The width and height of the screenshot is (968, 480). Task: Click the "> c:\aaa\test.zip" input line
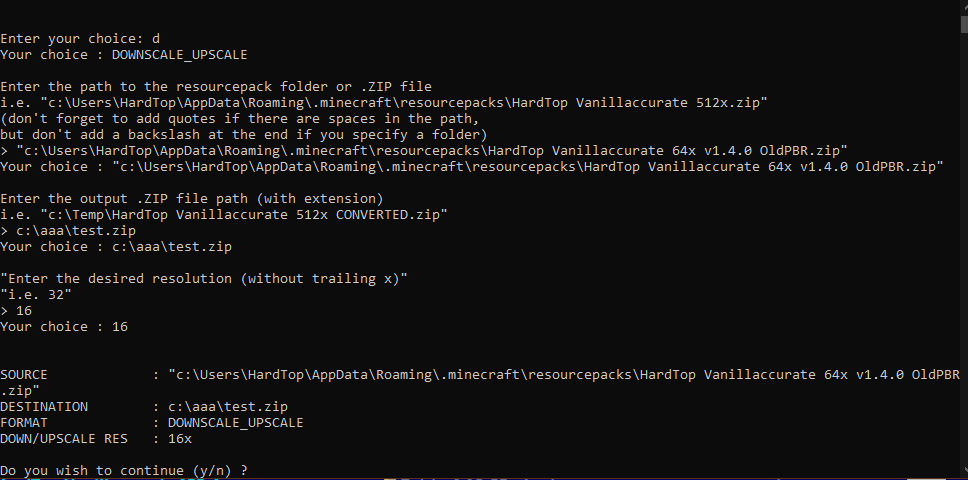pos(68,230)
